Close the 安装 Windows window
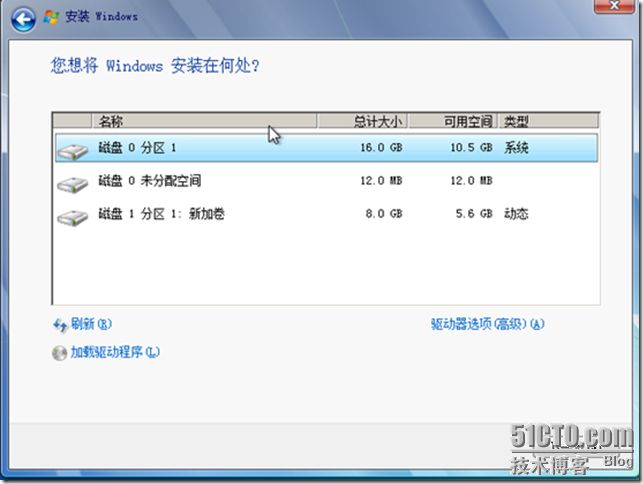Screen dimensions: 643x484 pyautogui.click(x=614, y=6)
